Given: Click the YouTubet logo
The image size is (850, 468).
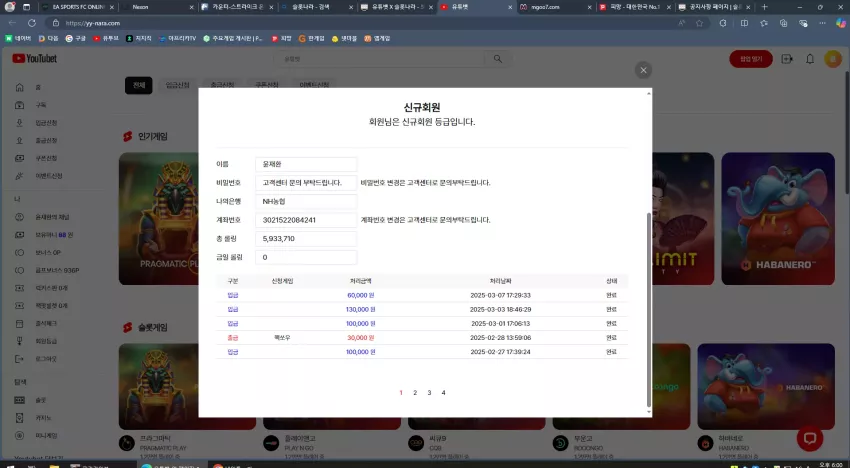Looking at the screenshot, I should coord(35,59).
